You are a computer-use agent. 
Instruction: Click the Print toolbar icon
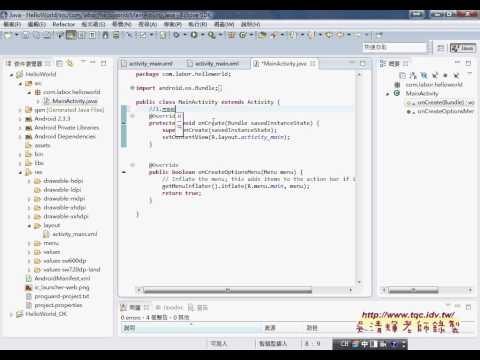pyautogui.click(x=47, y=35)
